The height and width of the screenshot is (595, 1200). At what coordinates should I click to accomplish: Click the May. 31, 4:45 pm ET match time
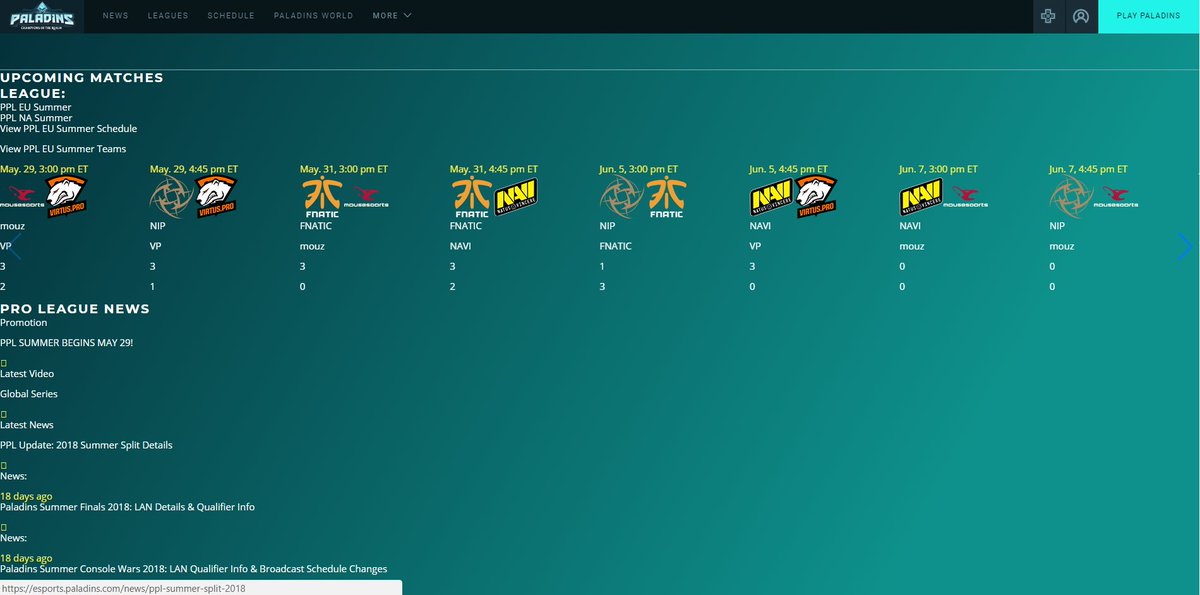coord(494,169)
